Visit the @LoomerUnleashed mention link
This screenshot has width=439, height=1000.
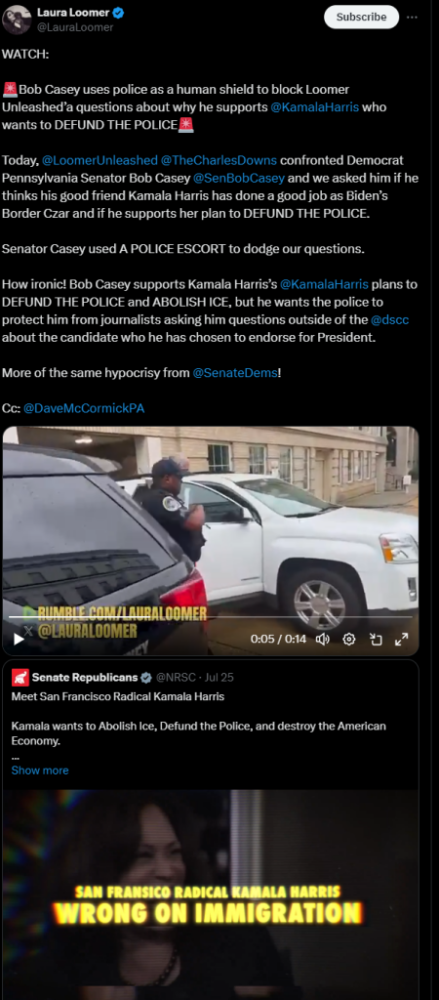(x=100, y=161)
